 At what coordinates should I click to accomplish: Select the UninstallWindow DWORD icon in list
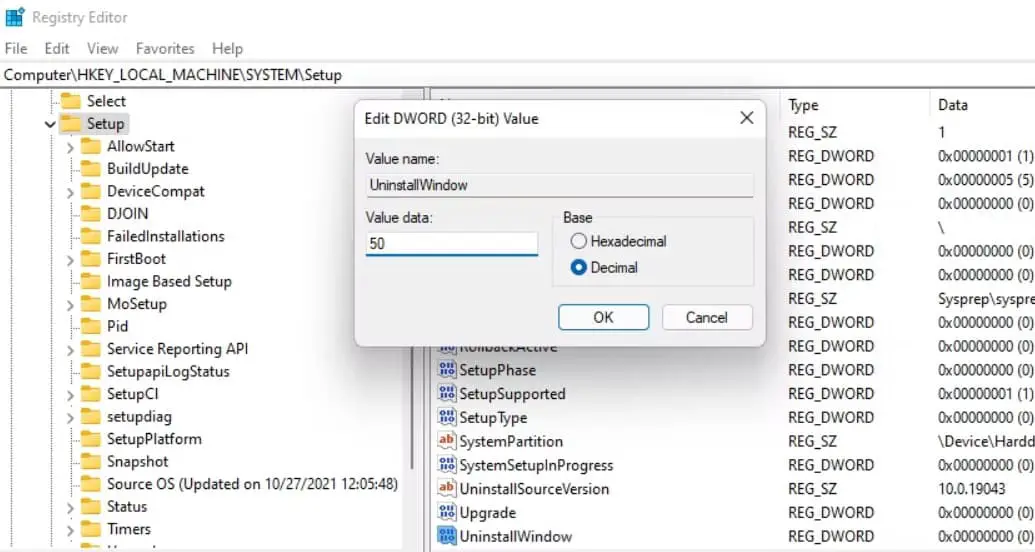pyautogui.click(x=447, y=536)
